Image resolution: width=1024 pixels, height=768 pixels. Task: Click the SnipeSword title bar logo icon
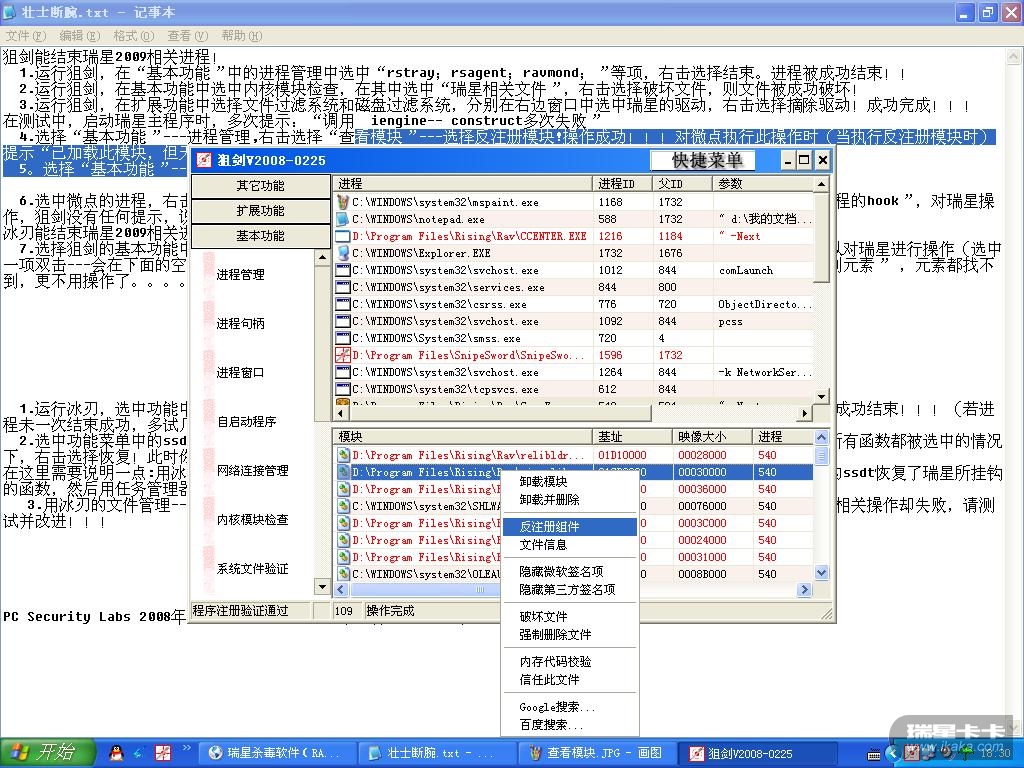204,160
